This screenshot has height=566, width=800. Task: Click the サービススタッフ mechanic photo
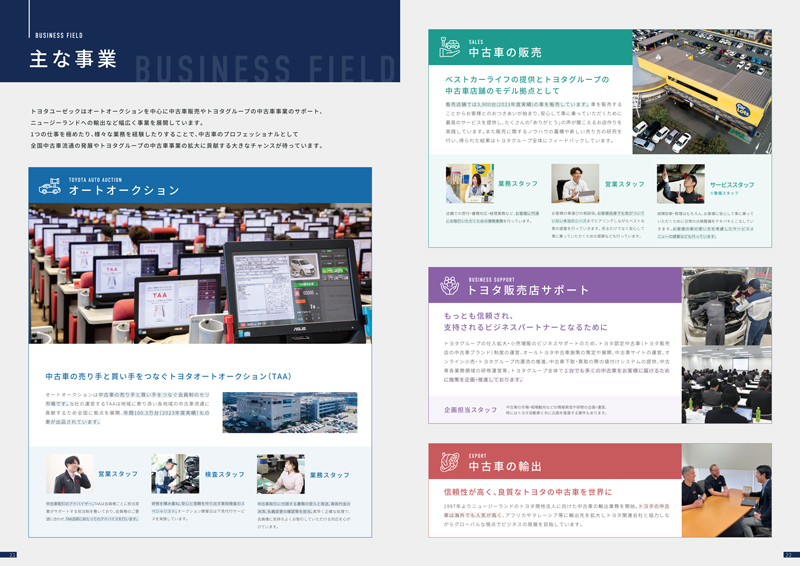[x=681, y=184]
